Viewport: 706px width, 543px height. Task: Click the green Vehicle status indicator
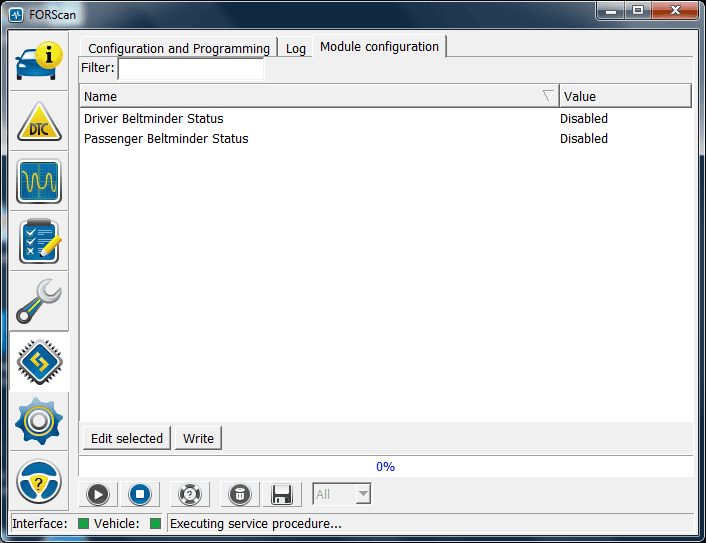point(155,524)
